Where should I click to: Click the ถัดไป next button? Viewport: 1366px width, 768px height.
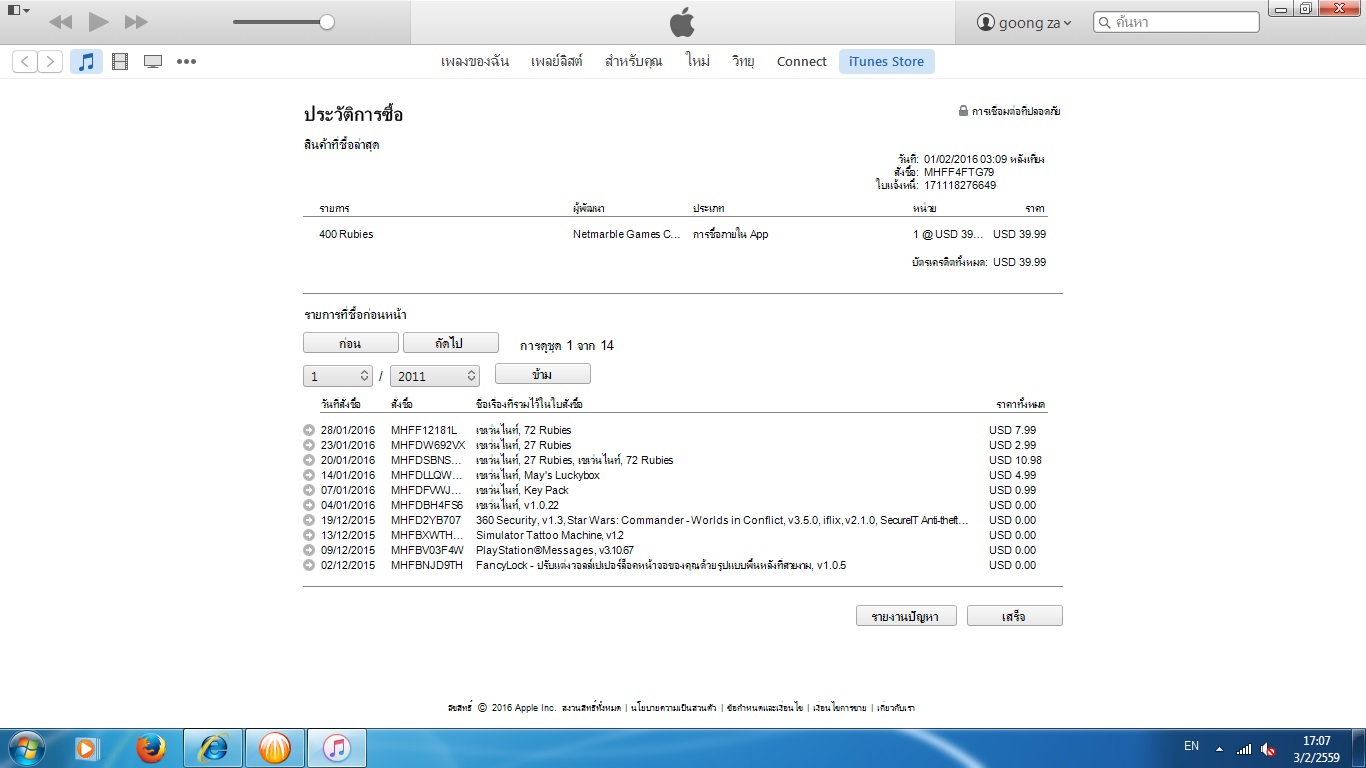(451, 343)
